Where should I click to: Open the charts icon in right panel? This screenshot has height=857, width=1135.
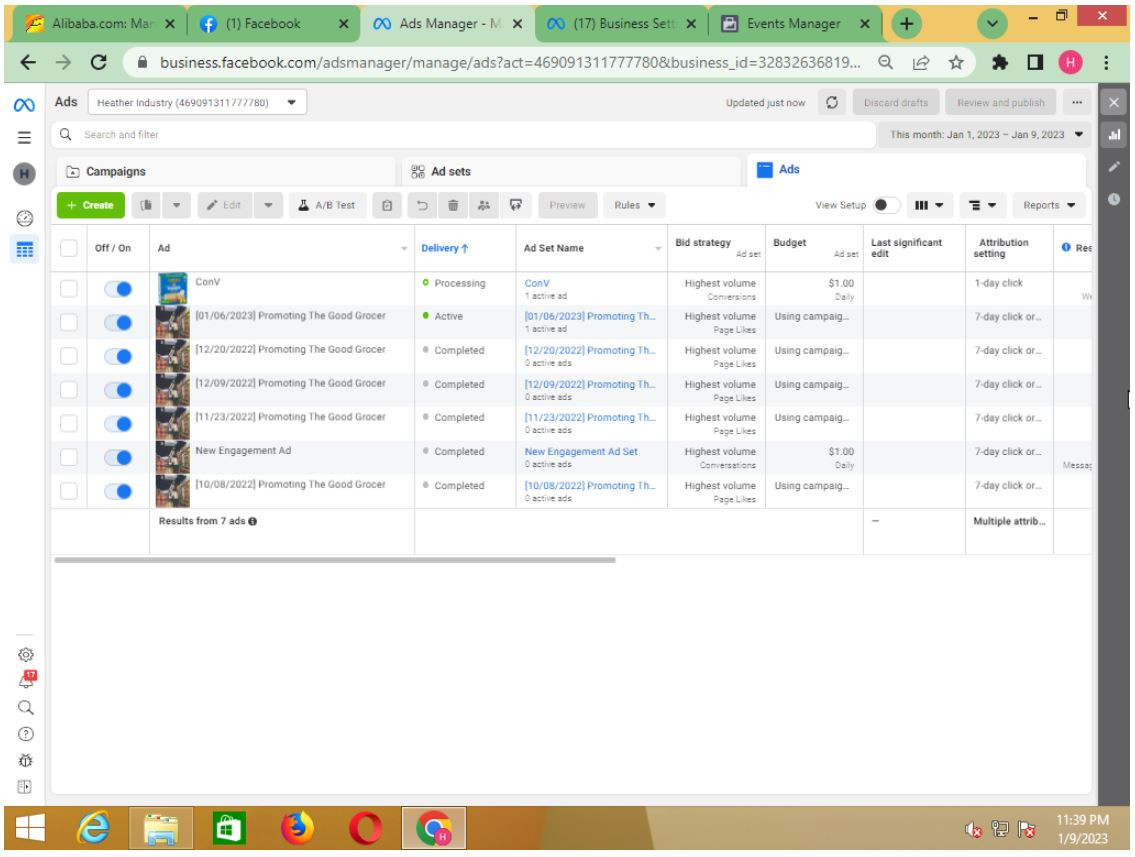coord(1114,135)
